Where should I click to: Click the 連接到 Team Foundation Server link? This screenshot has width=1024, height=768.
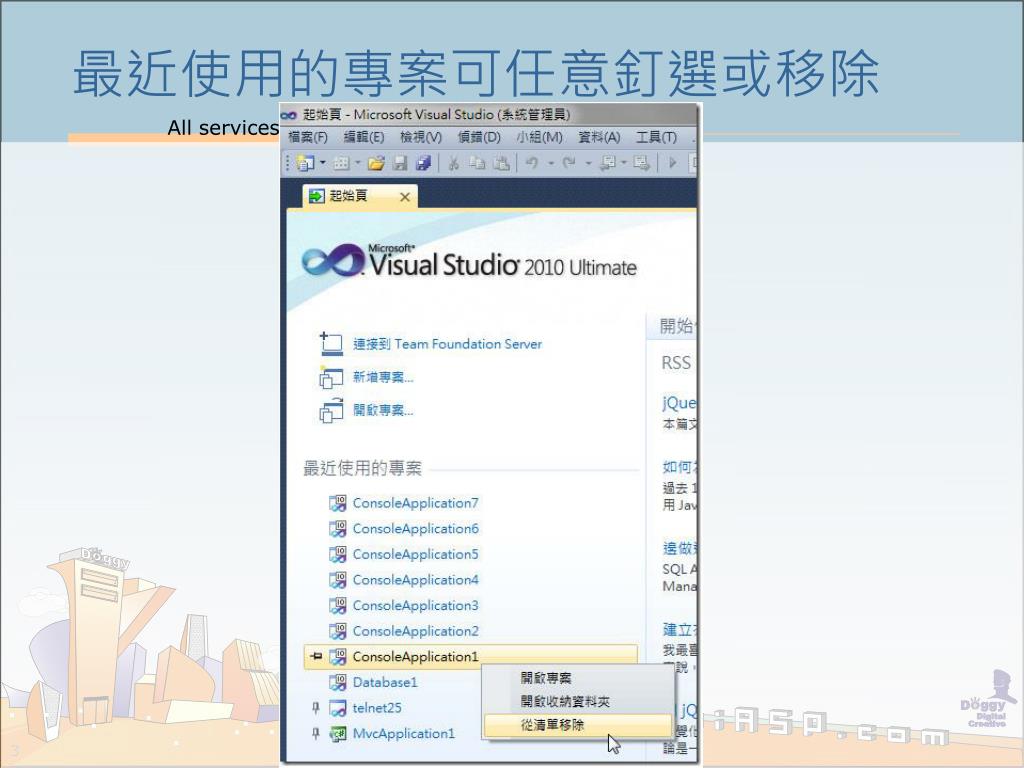(x=447, y=344)
